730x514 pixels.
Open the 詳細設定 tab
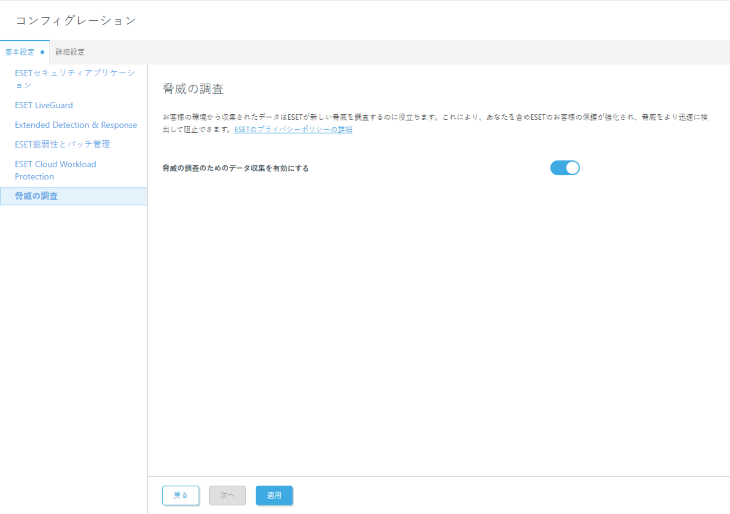tap(70, 52)
